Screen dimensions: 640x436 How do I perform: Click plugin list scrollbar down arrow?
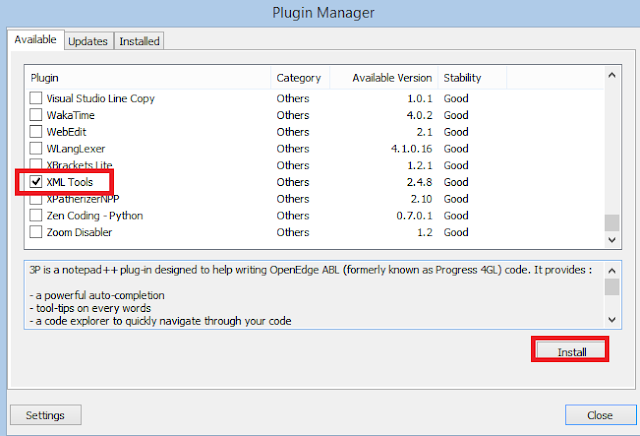tap(612, 240)
